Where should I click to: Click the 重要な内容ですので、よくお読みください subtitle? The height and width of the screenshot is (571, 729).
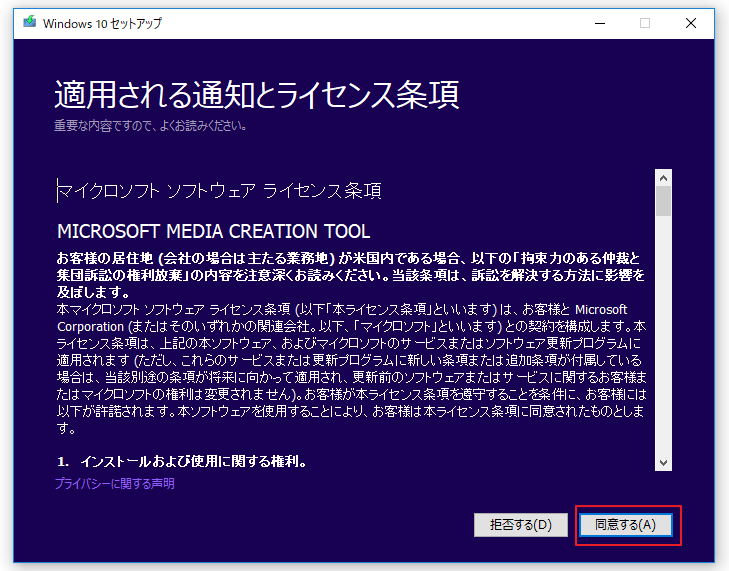pos(150,126)
